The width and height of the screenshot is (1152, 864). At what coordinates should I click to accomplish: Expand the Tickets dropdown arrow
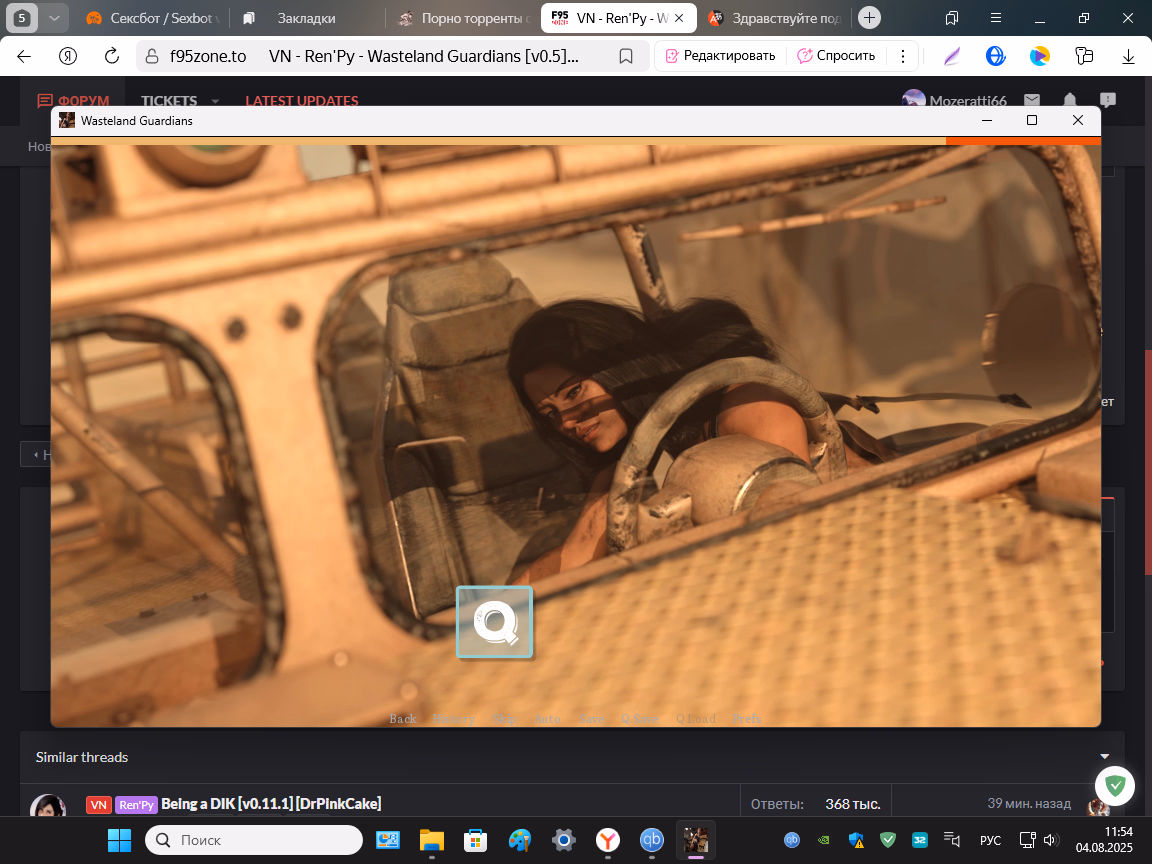tap(215, 101)
